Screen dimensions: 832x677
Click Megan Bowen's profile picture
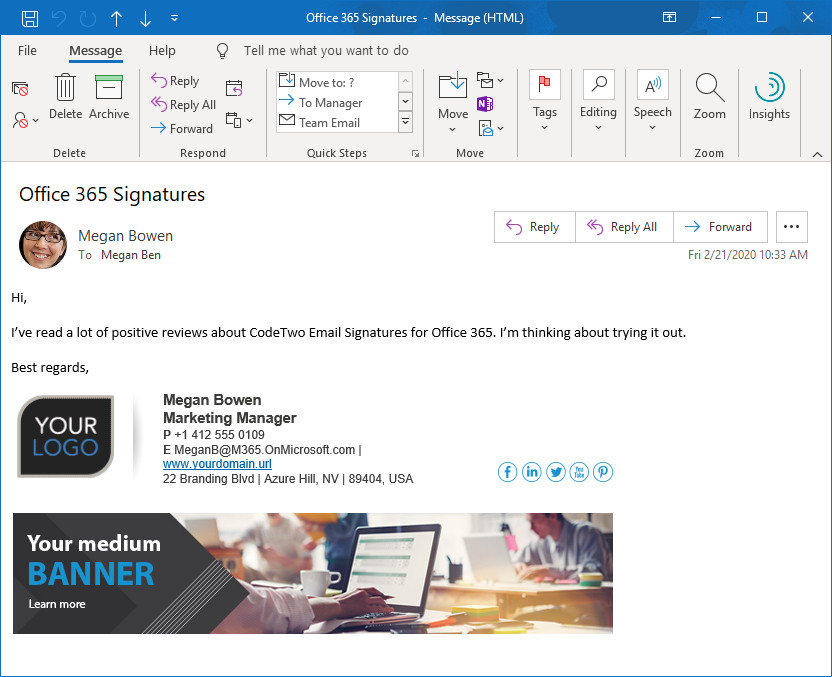(x=43, y=245)
